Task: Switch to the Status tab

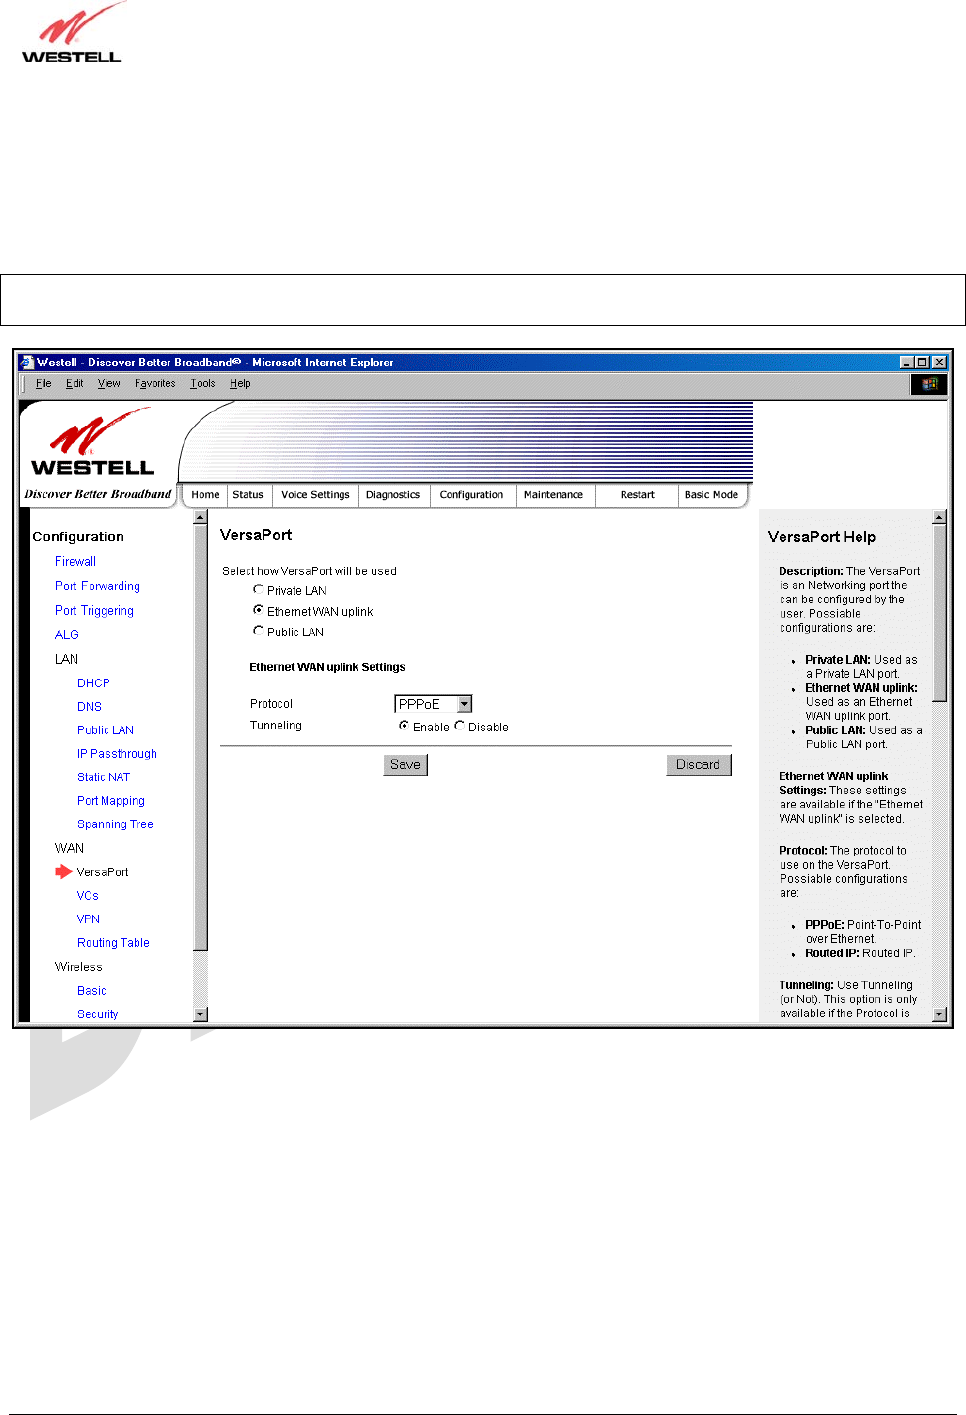Action: pos(248,495)
